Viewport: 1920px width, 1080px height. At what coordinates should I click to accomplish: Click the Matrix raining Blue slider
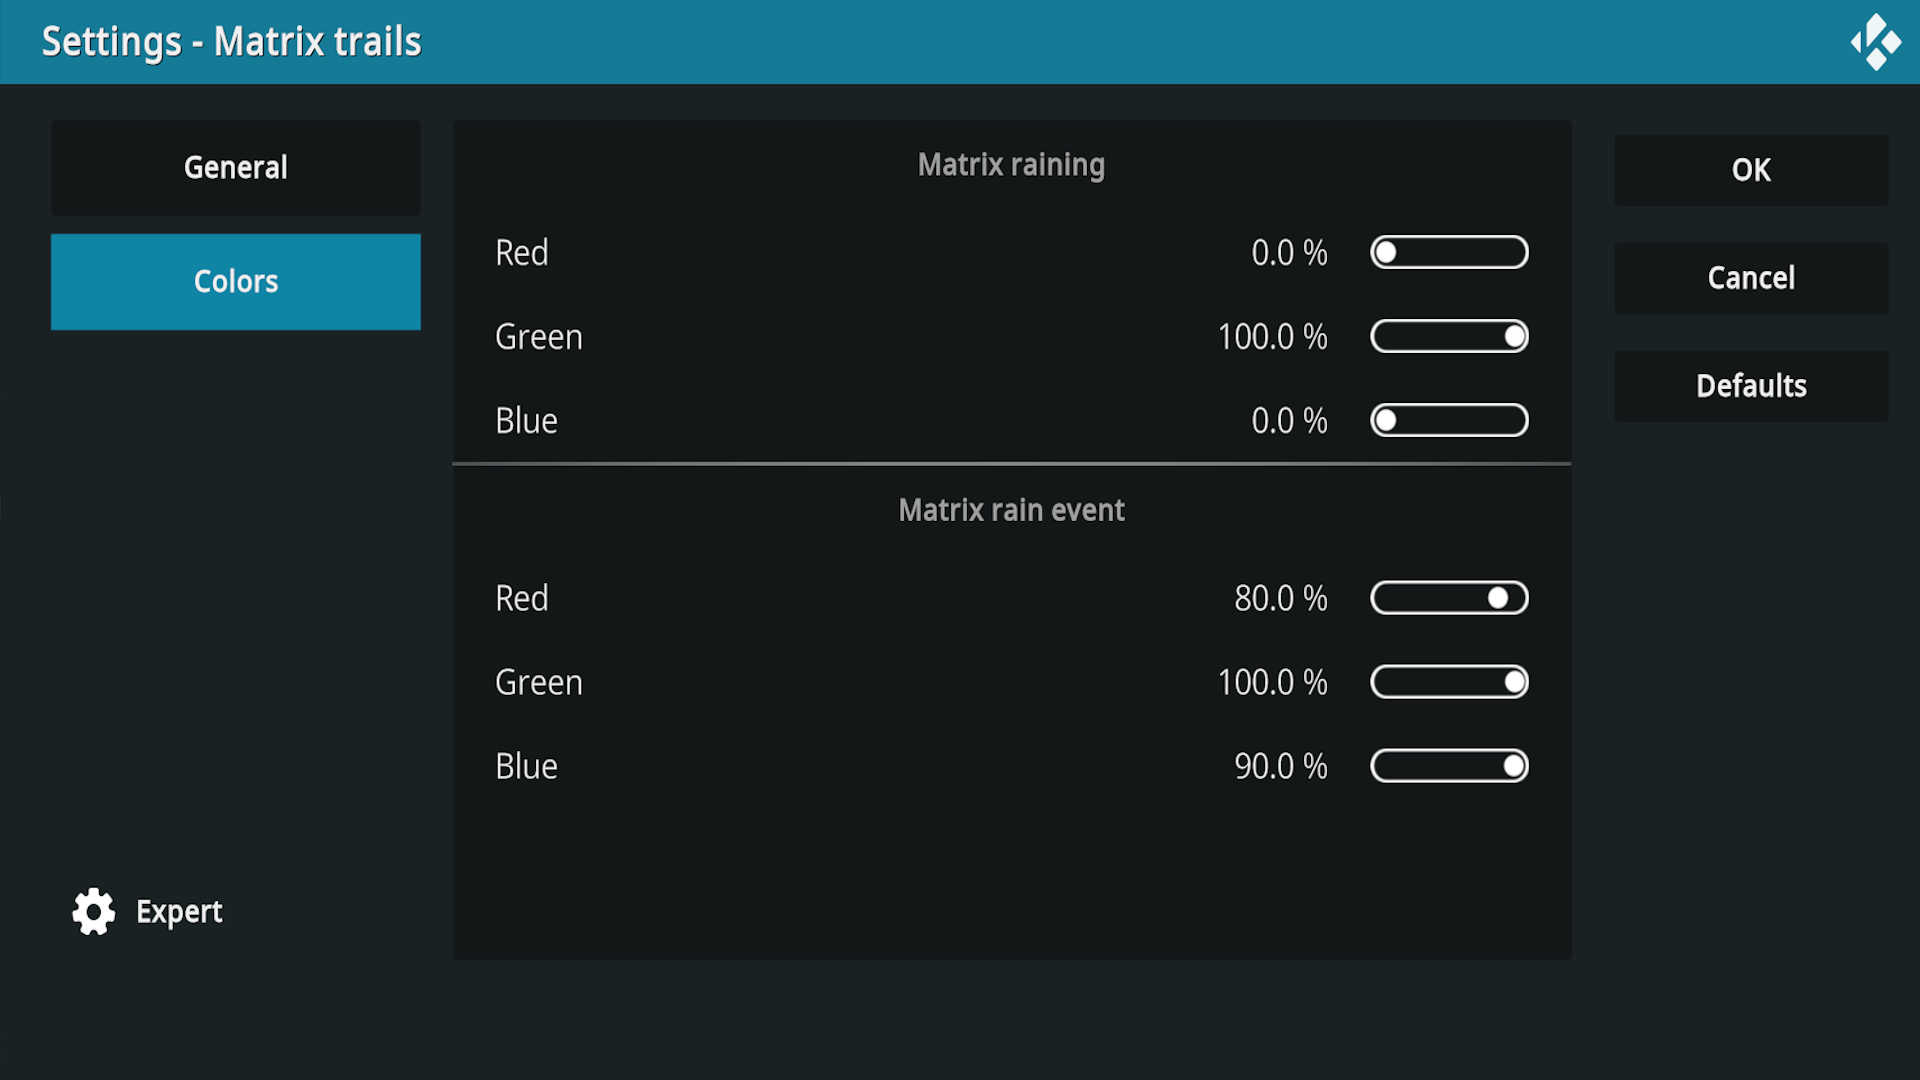[1449, 421]
